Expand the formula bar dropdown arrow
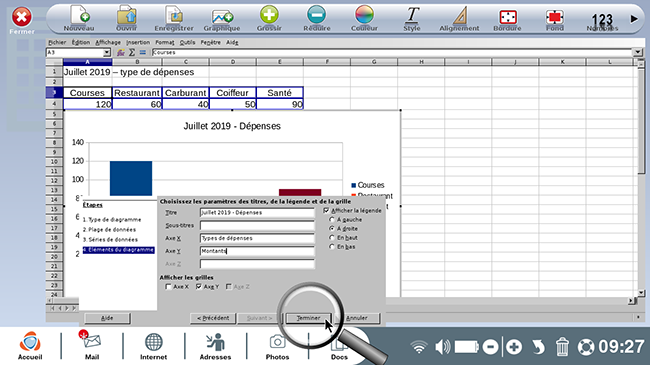The image size is (650, 365). [x=637, y=52]
